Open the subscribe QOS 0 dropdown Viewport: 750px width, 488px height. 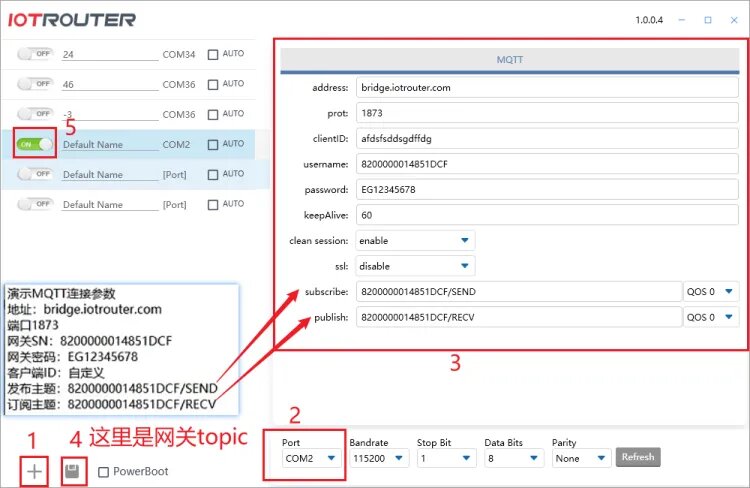(x=711, y=292)
